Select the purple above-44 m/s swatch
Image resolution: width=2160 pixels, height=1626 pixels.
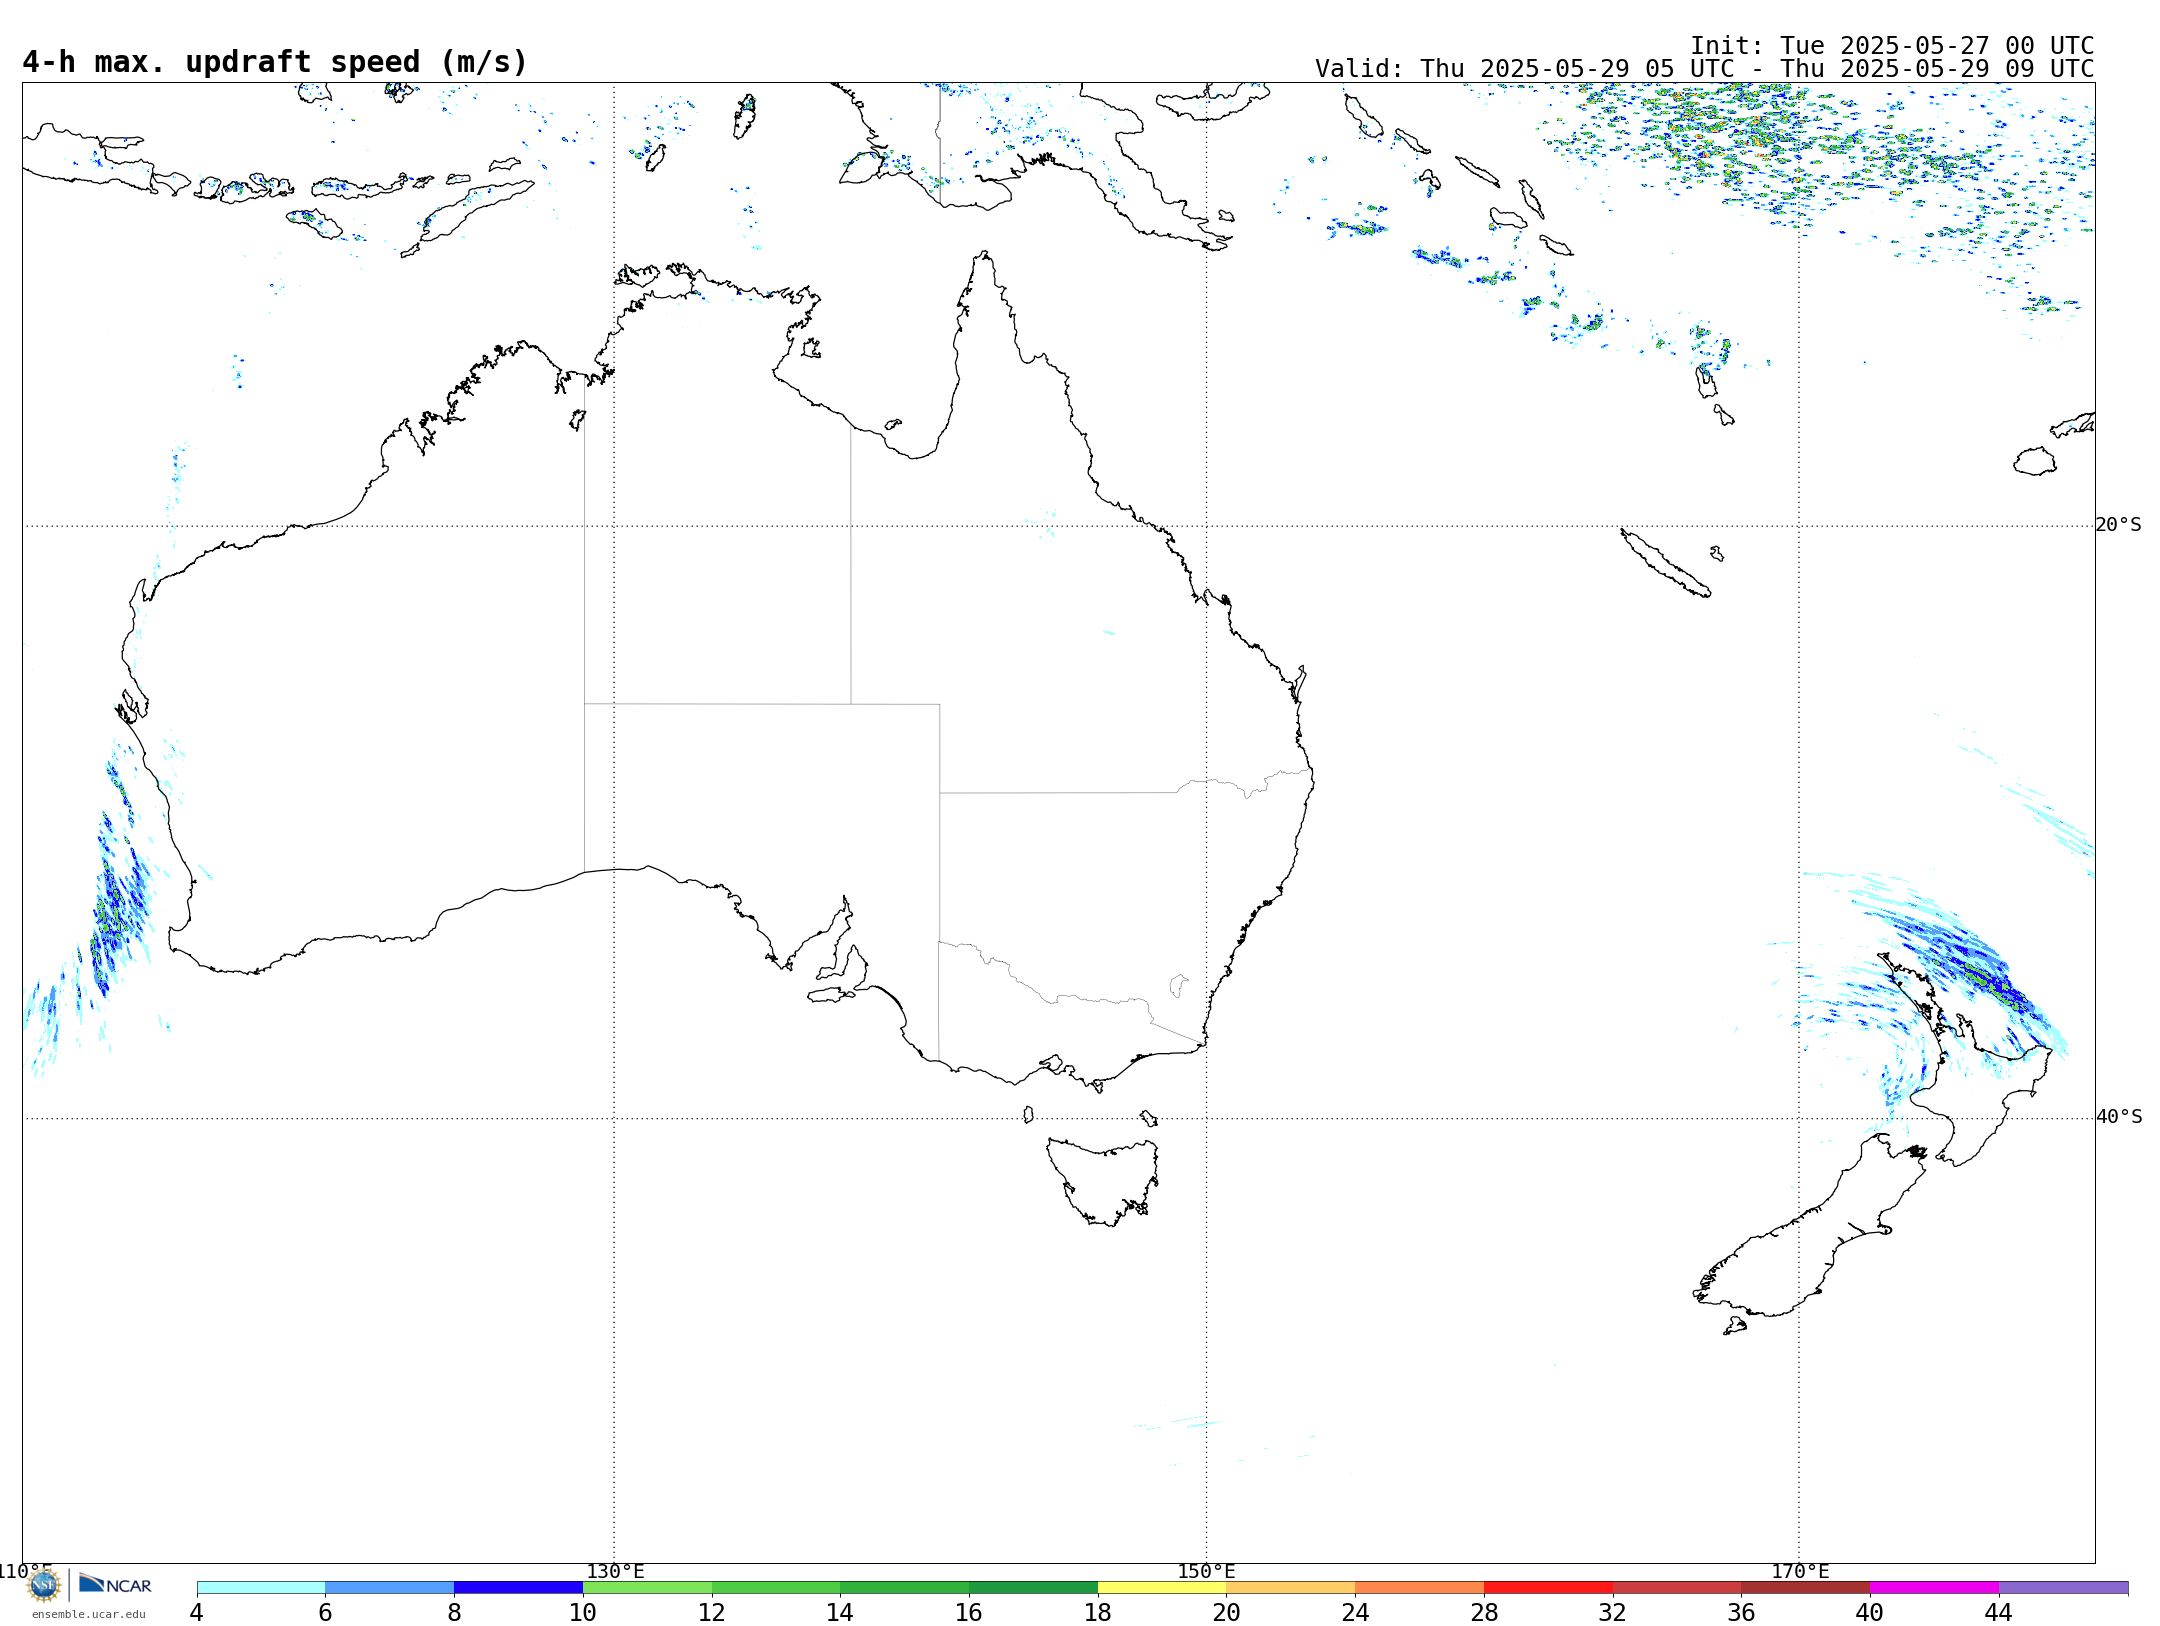[2063, 1588]
